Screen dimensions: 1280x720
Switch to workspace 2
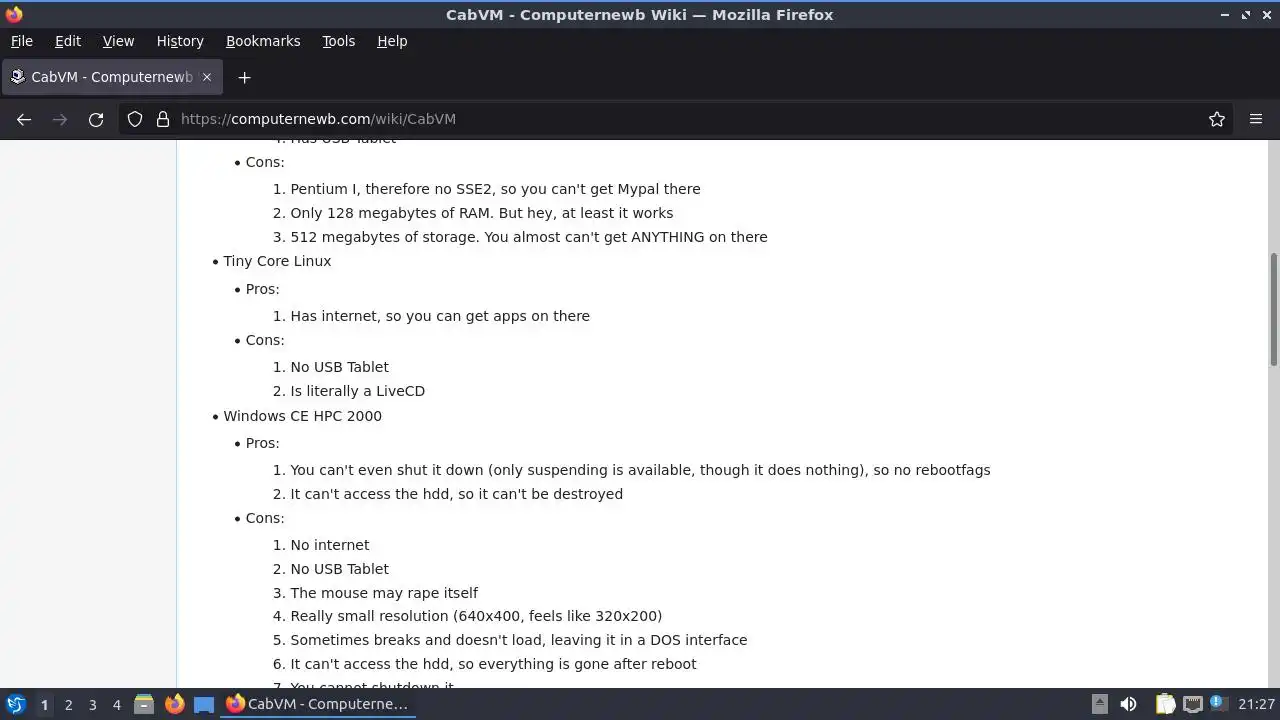pyautogui.click(x=68, y=704)
